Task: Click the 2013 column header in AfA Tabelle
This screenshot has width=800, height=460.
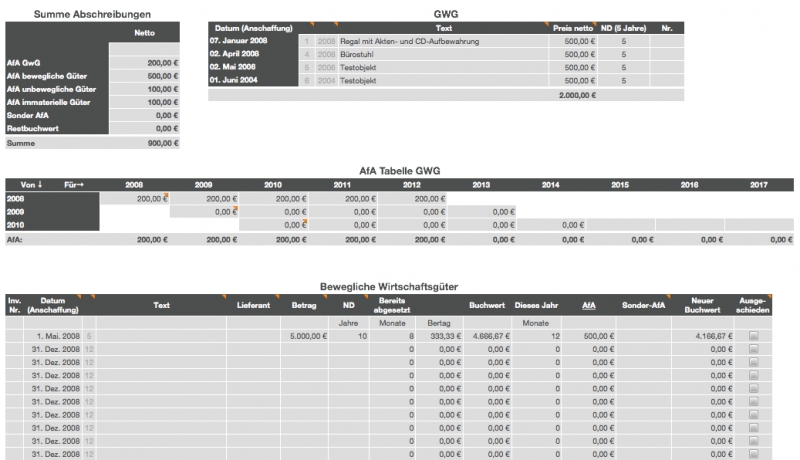Action: [479, 185]
